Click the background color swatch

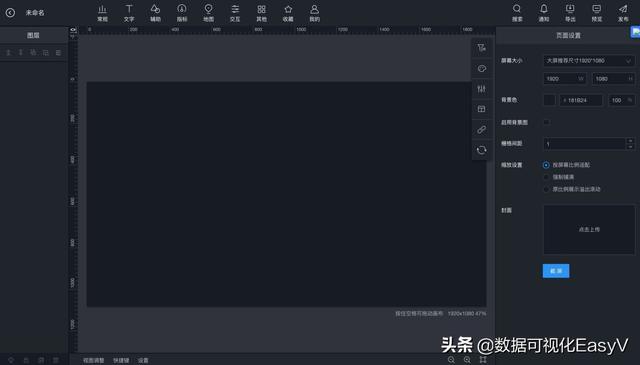pos(549,100)
